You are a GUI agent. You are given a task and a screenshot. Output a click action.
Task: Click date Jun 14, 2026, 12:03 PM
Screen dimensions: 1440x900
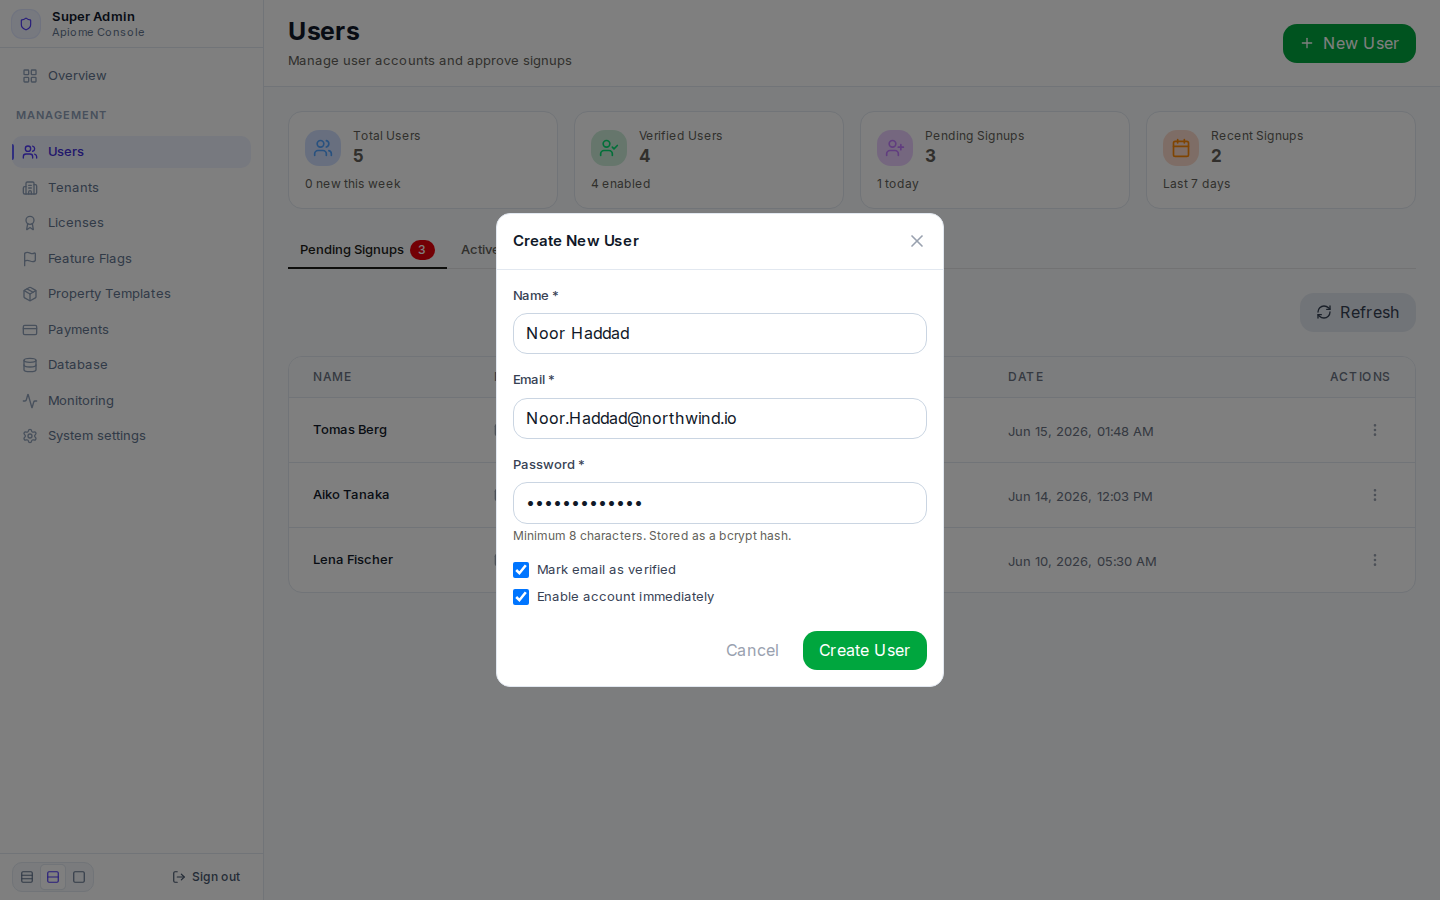coord(1080,497)
